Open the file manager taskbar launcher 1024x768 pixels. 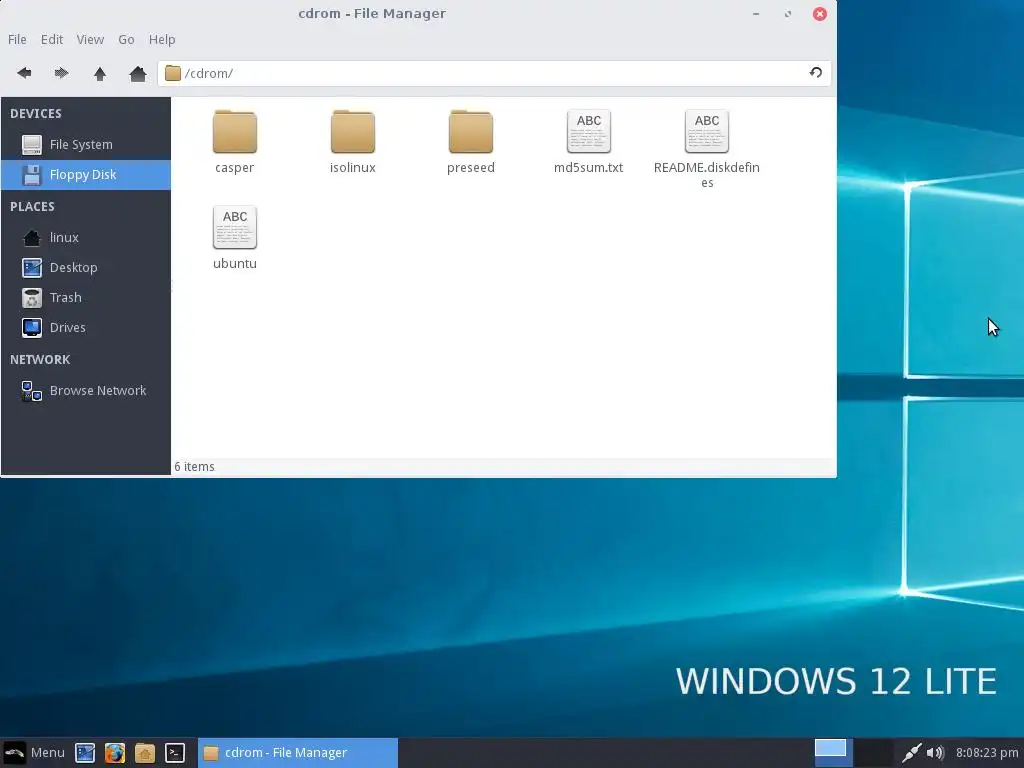[x=145, y=753]
